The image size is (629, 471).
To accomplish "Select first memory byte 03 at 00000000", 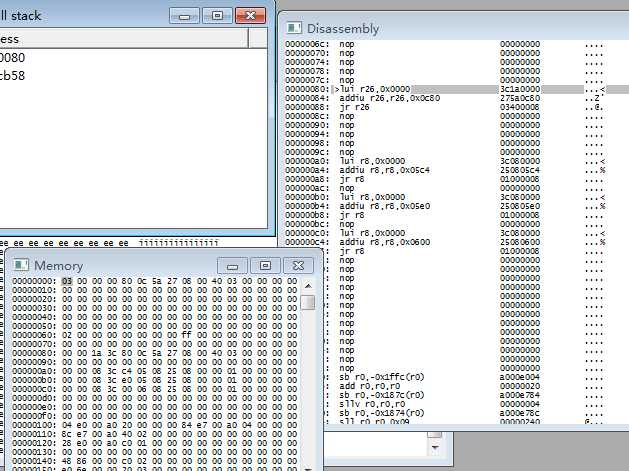I will pos(67,281).
